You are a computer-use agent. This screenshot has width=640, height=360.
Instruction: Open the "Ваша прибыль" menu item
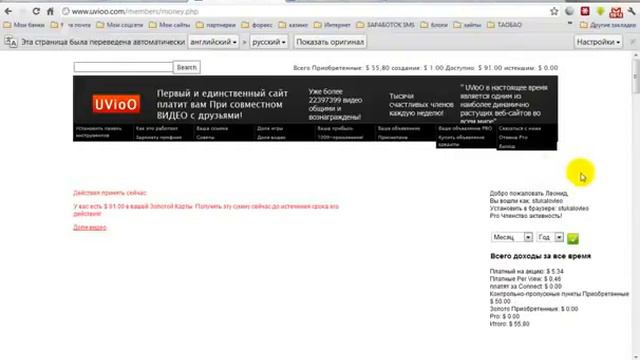(335, 129)
